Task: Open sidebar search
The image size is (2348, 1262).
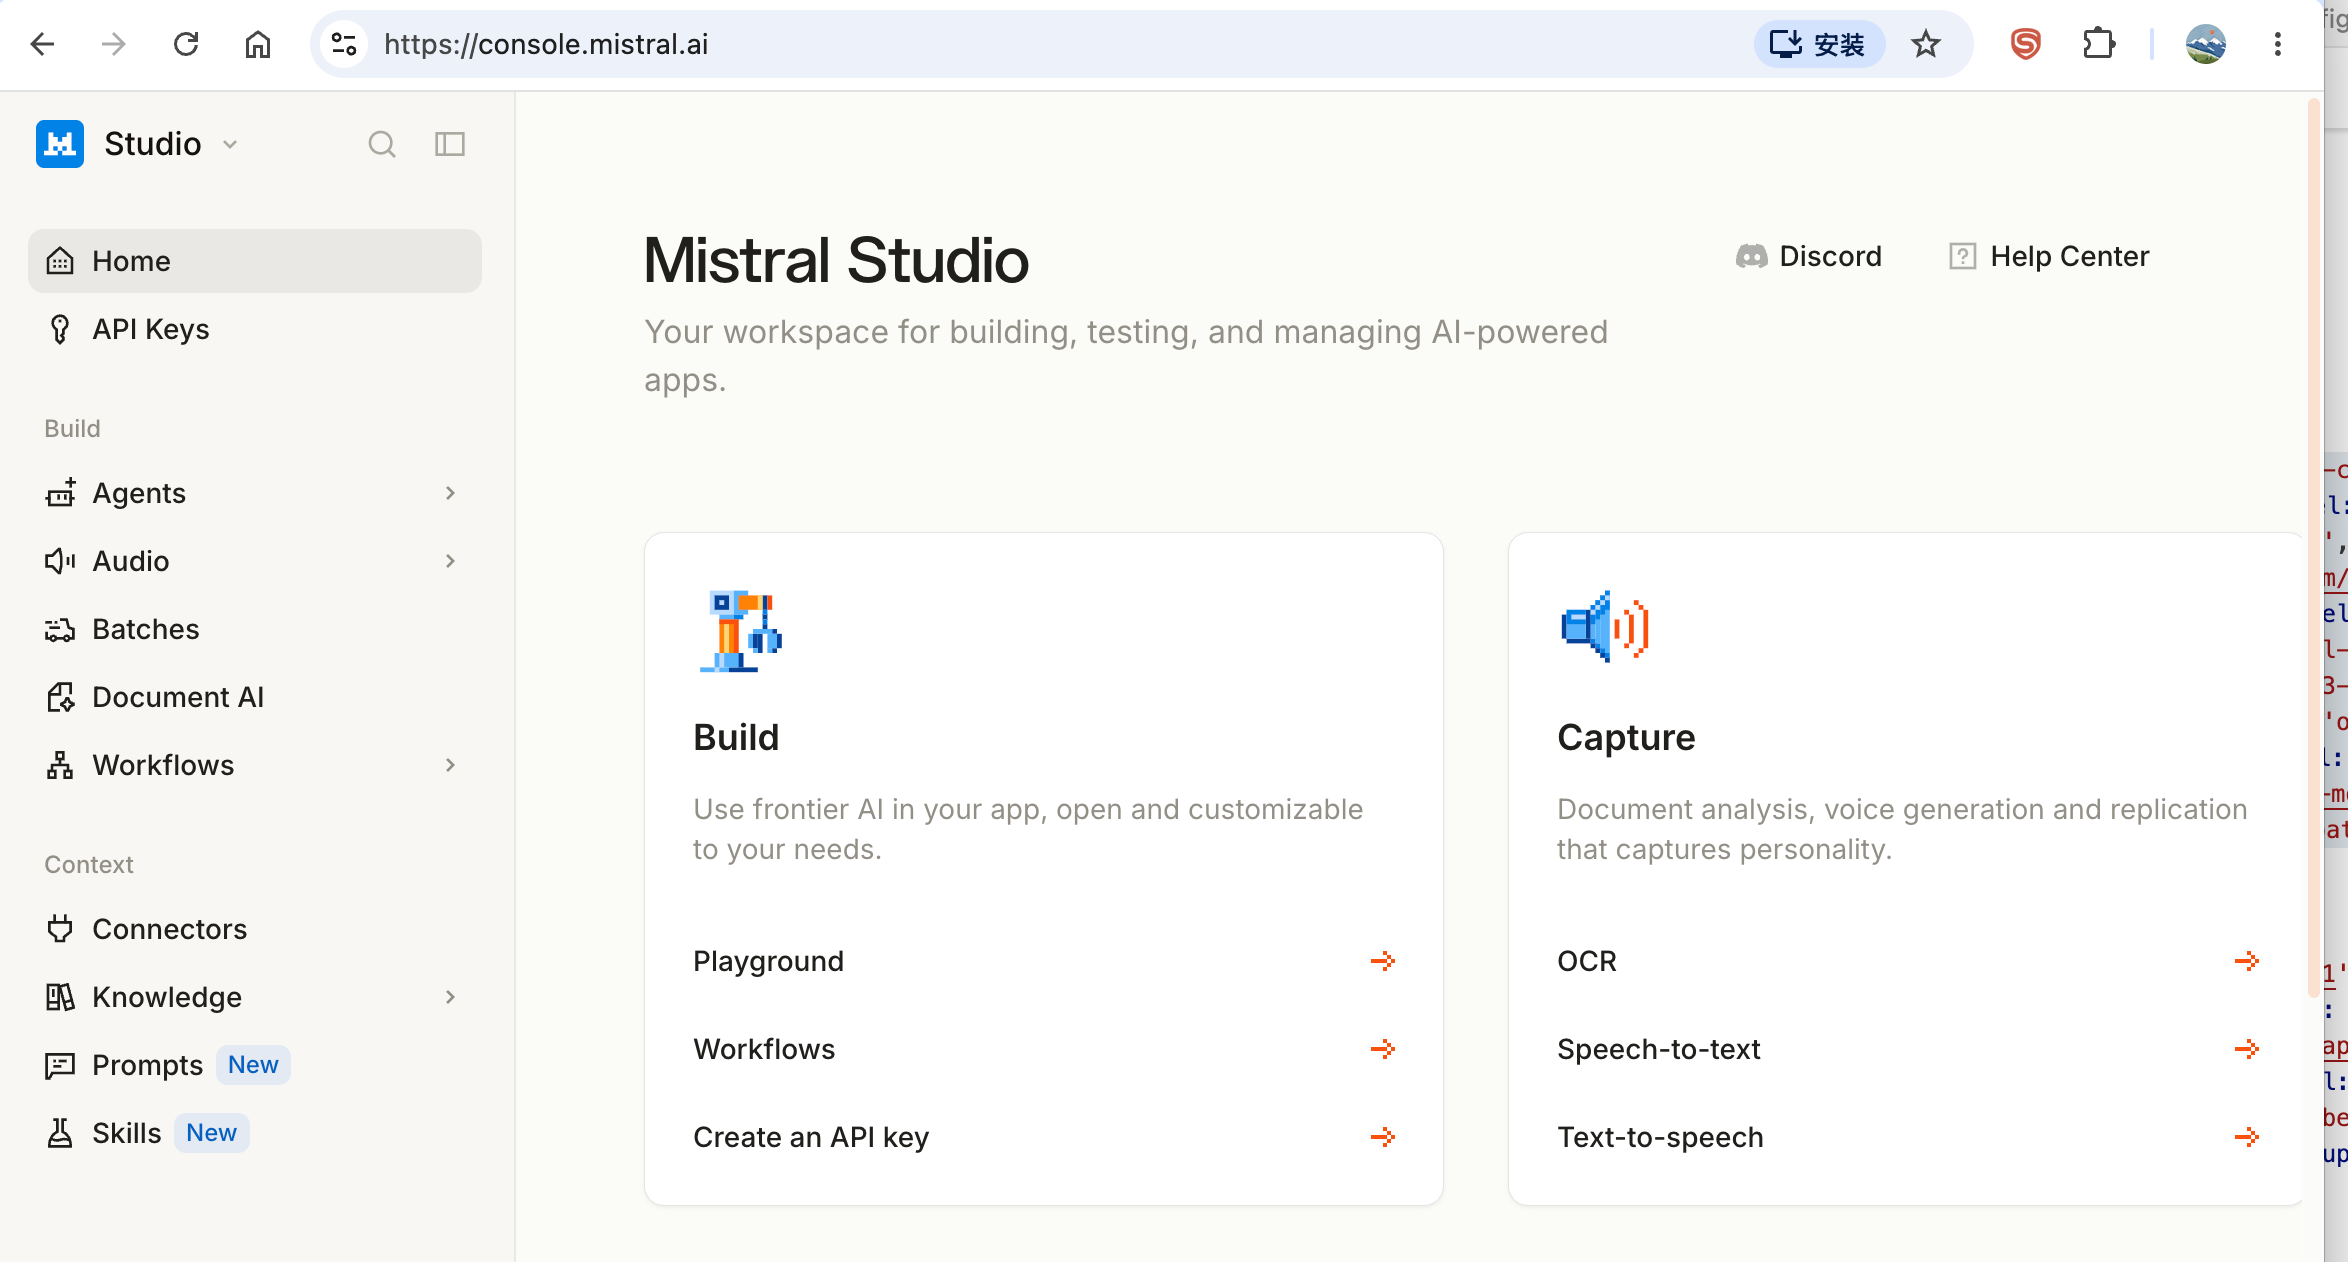Action: pos(382,144)
